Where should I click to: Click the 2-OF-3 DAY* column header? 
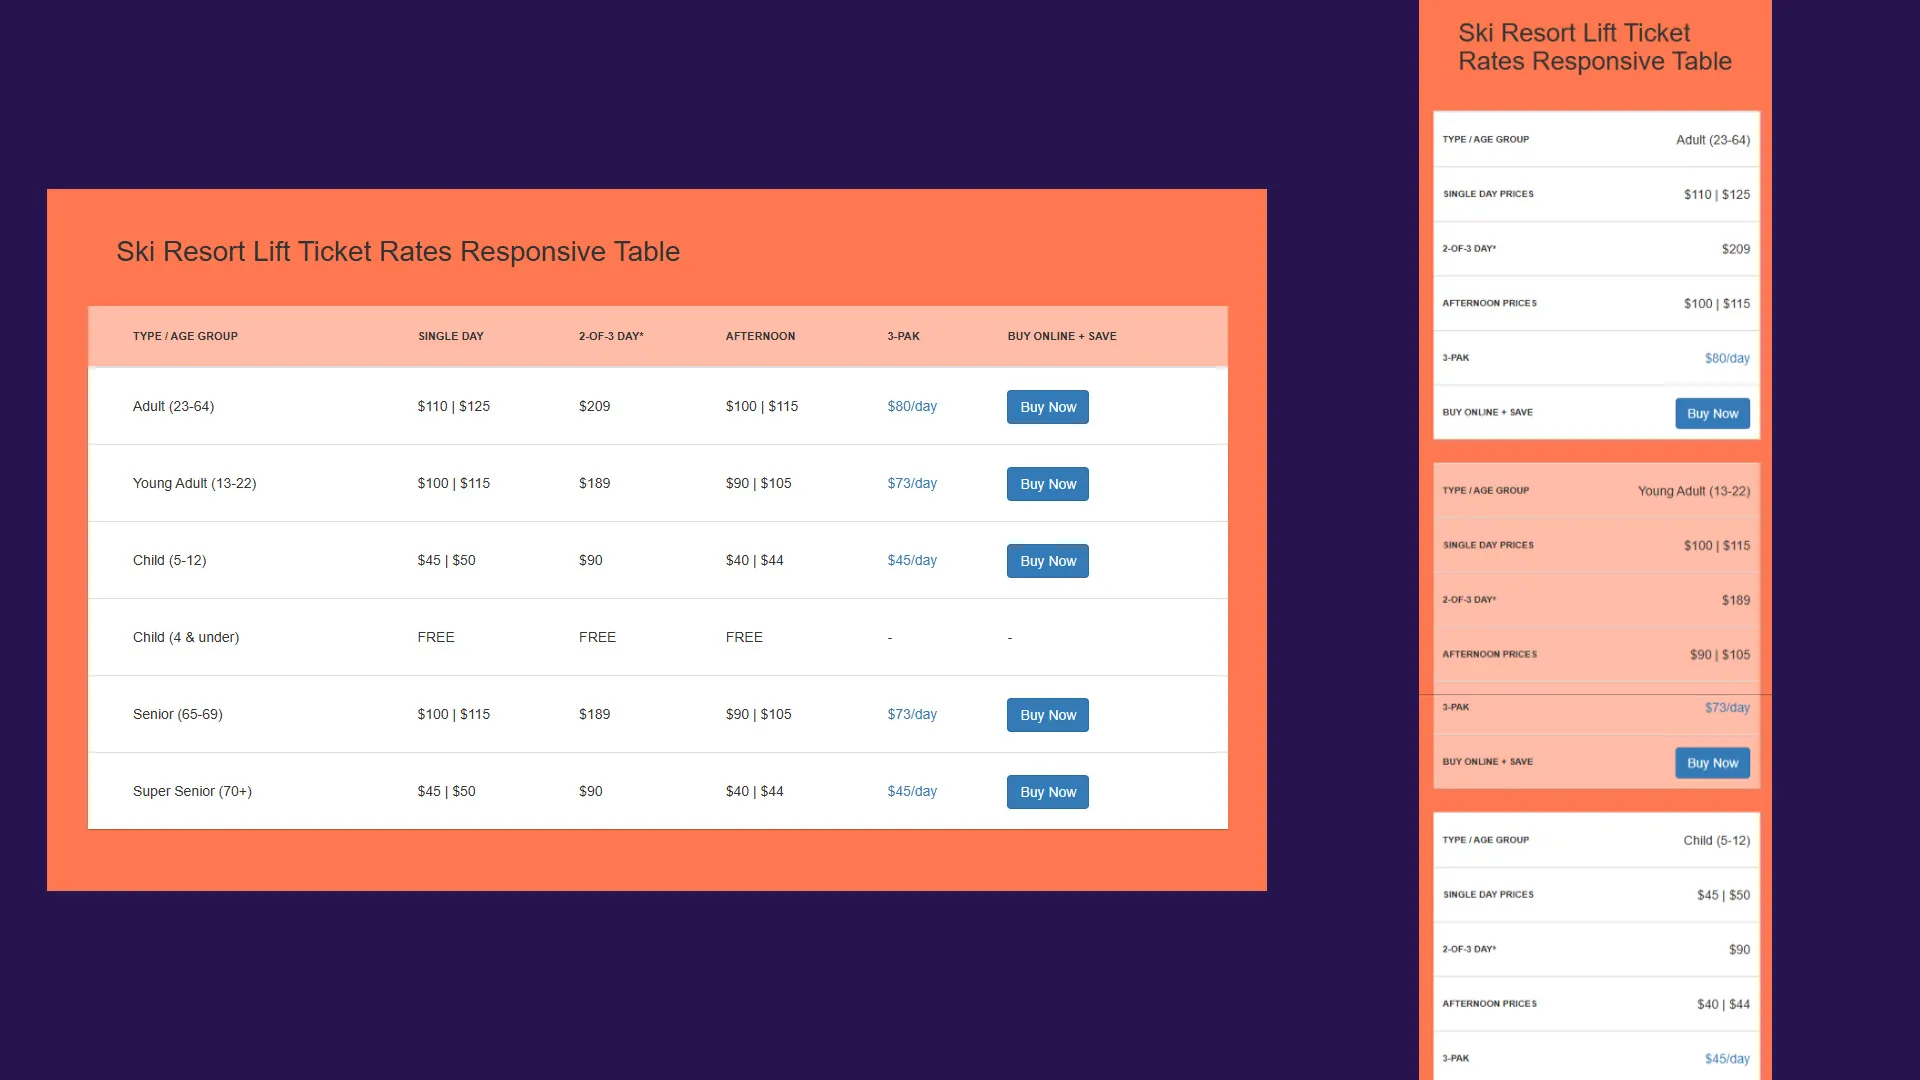coord(611,336)
